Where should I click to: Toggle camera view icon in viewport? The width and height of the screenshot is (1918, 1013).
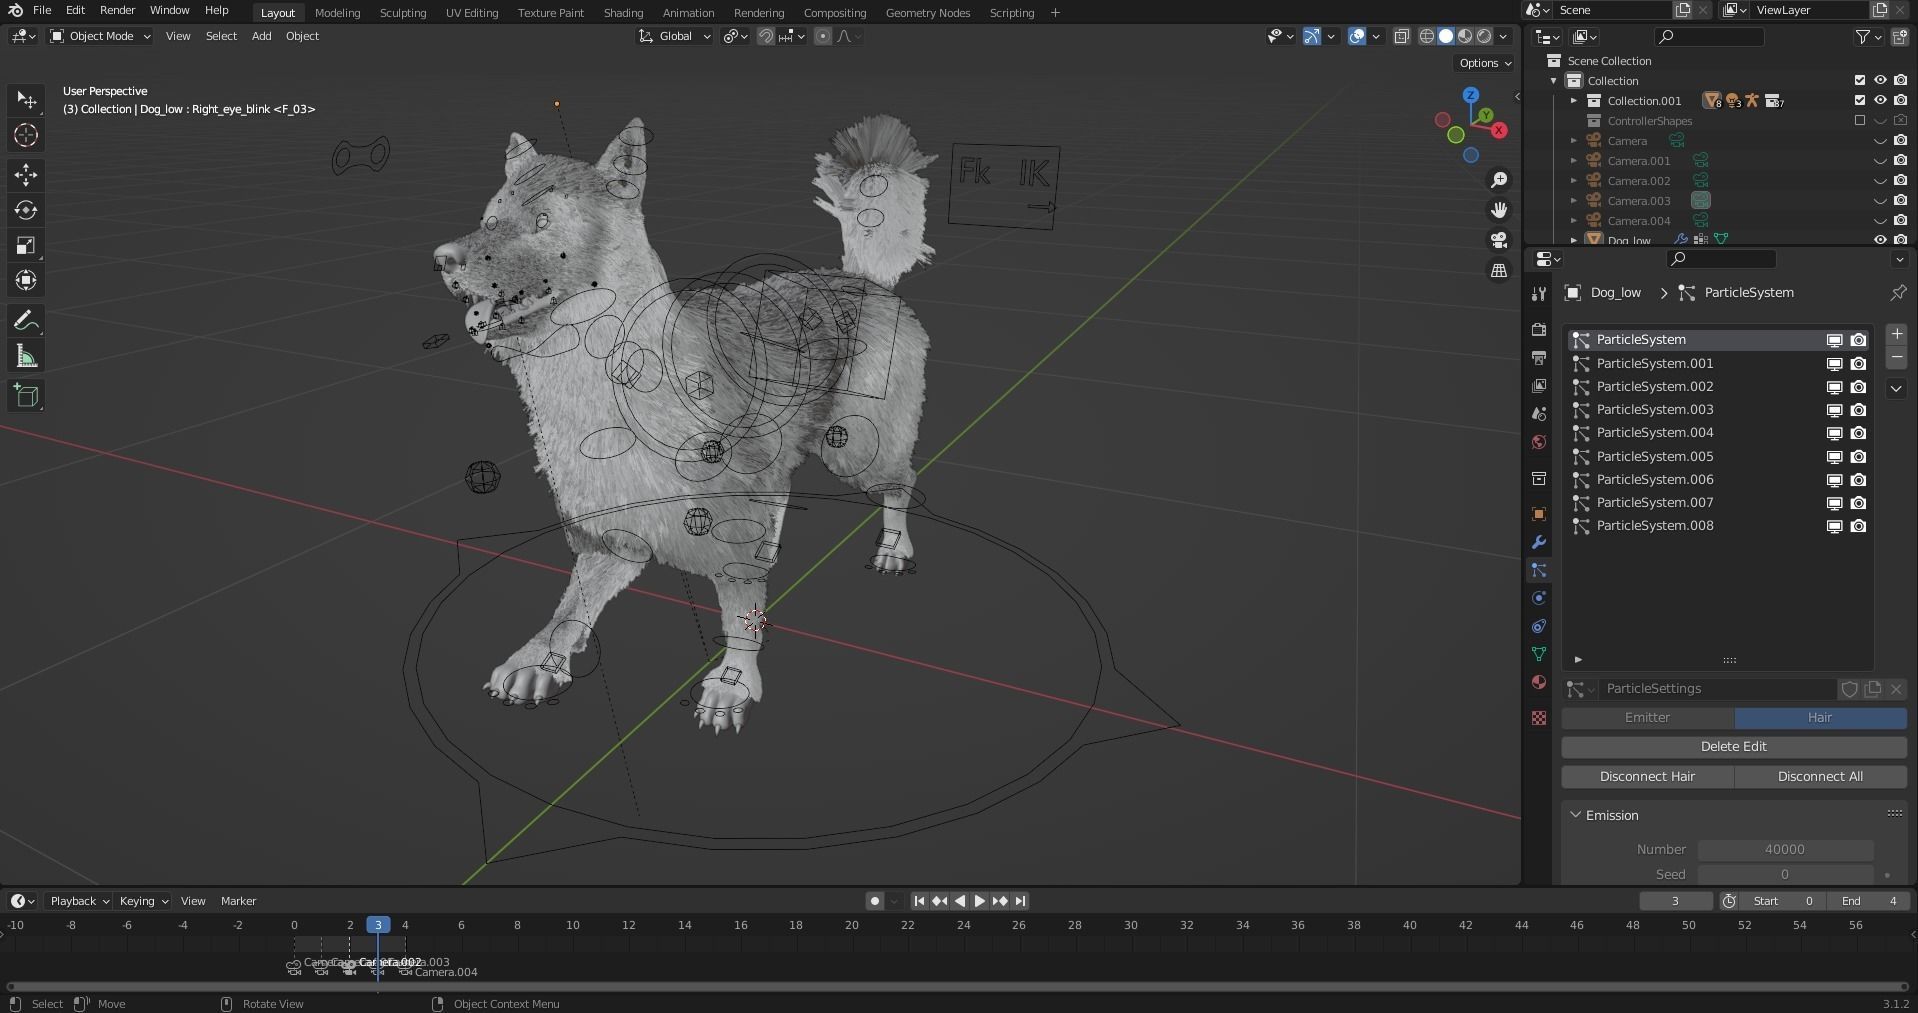click(x=1499, y=240)
